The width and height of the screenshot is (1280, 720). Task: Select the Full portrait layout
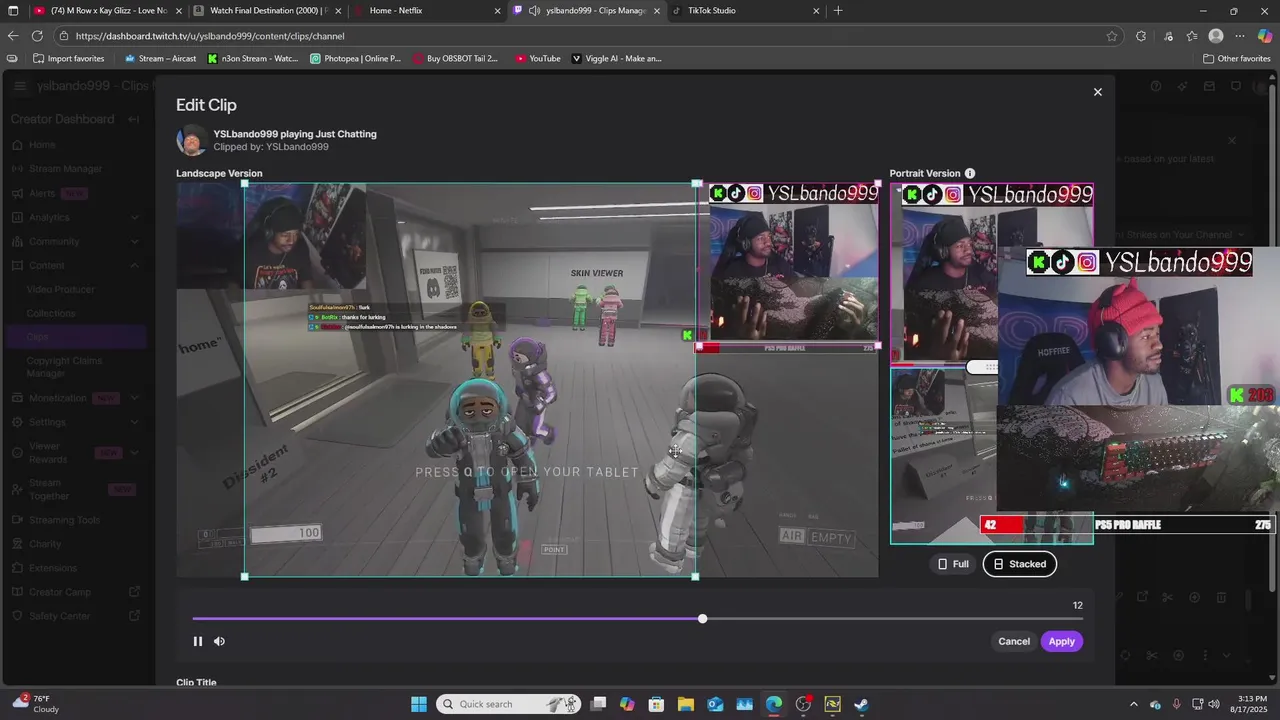(x=953, y=564)
